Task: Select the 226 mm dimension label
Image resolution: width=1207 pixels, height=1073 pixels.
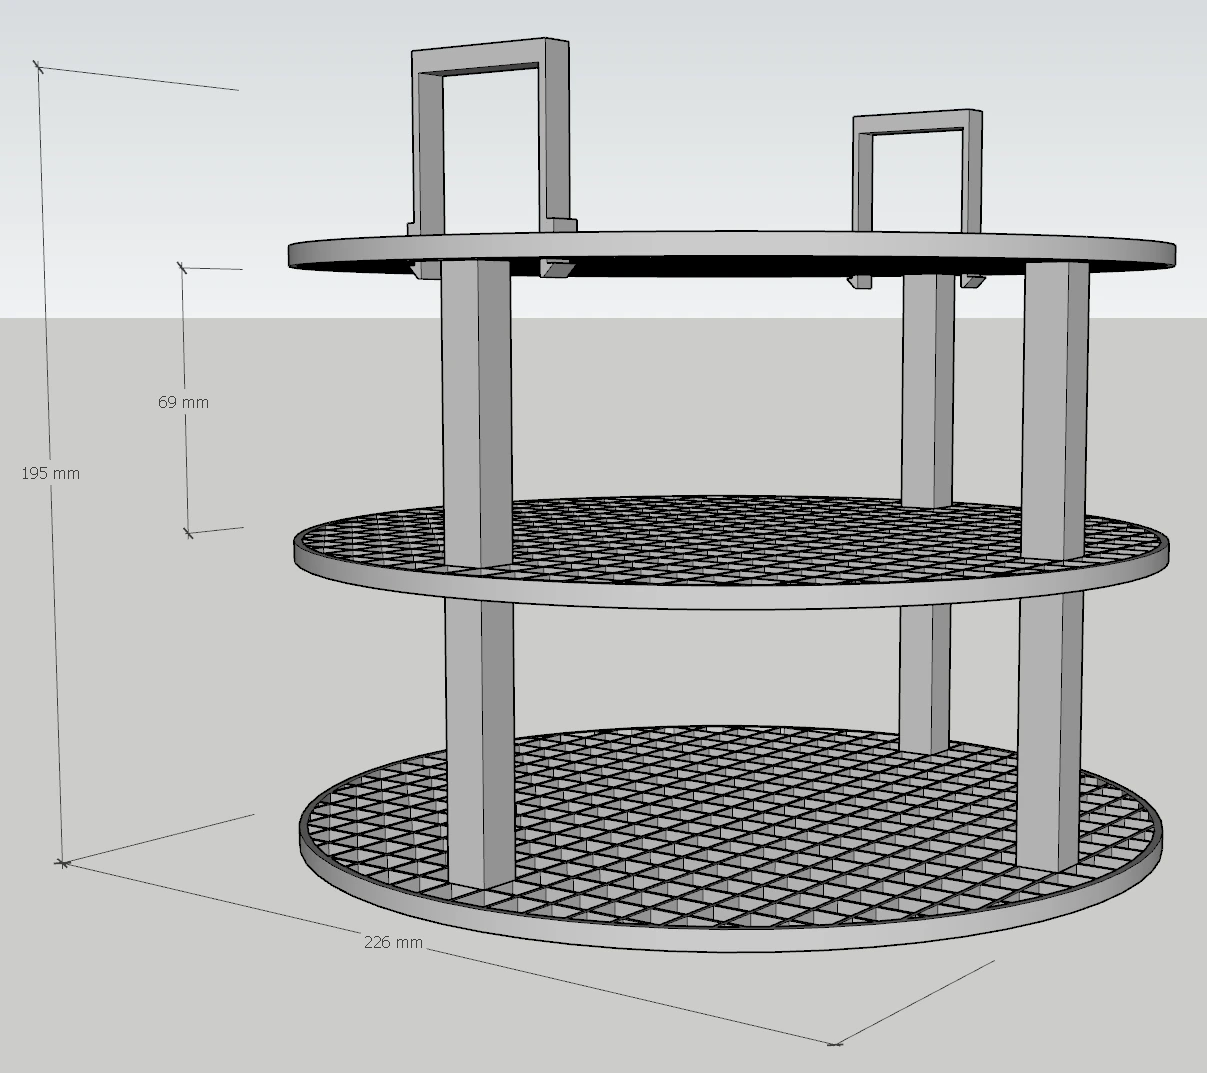Action: [x=393, y=941]
